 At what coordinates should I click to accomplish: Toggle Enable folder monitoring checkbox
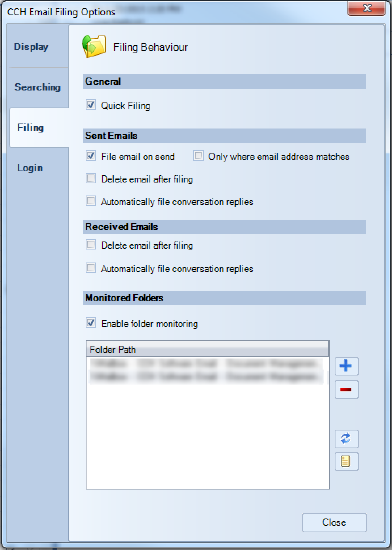point(91,323)
